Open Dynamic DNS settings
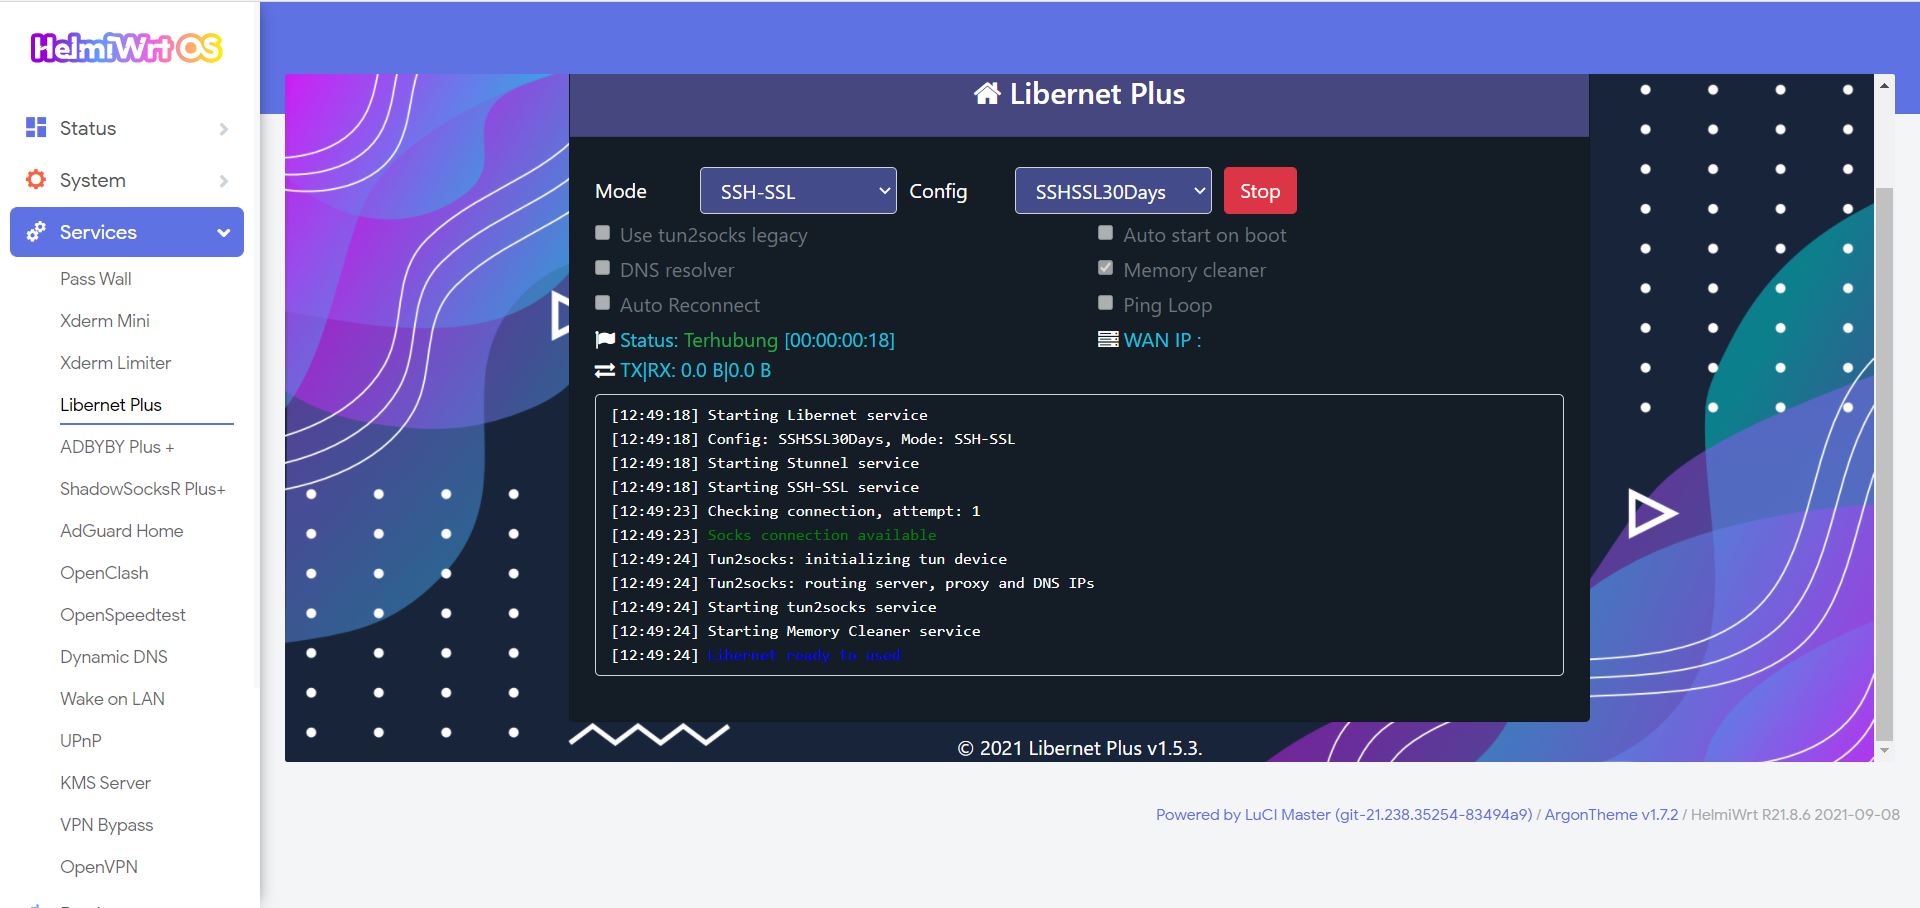The width and height of the screenshot is (1920, 908). pyautogui.click(x=114, y=657)
